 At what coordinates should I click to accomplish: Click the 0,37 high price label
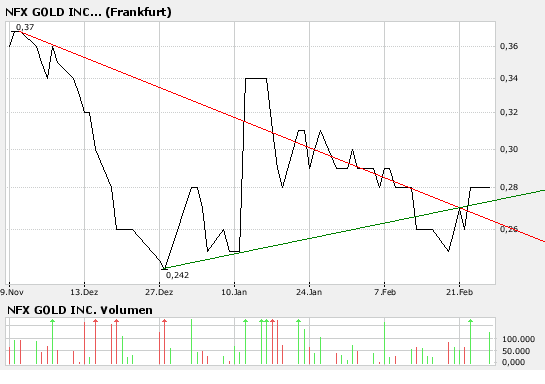click(x=25, y=27)
